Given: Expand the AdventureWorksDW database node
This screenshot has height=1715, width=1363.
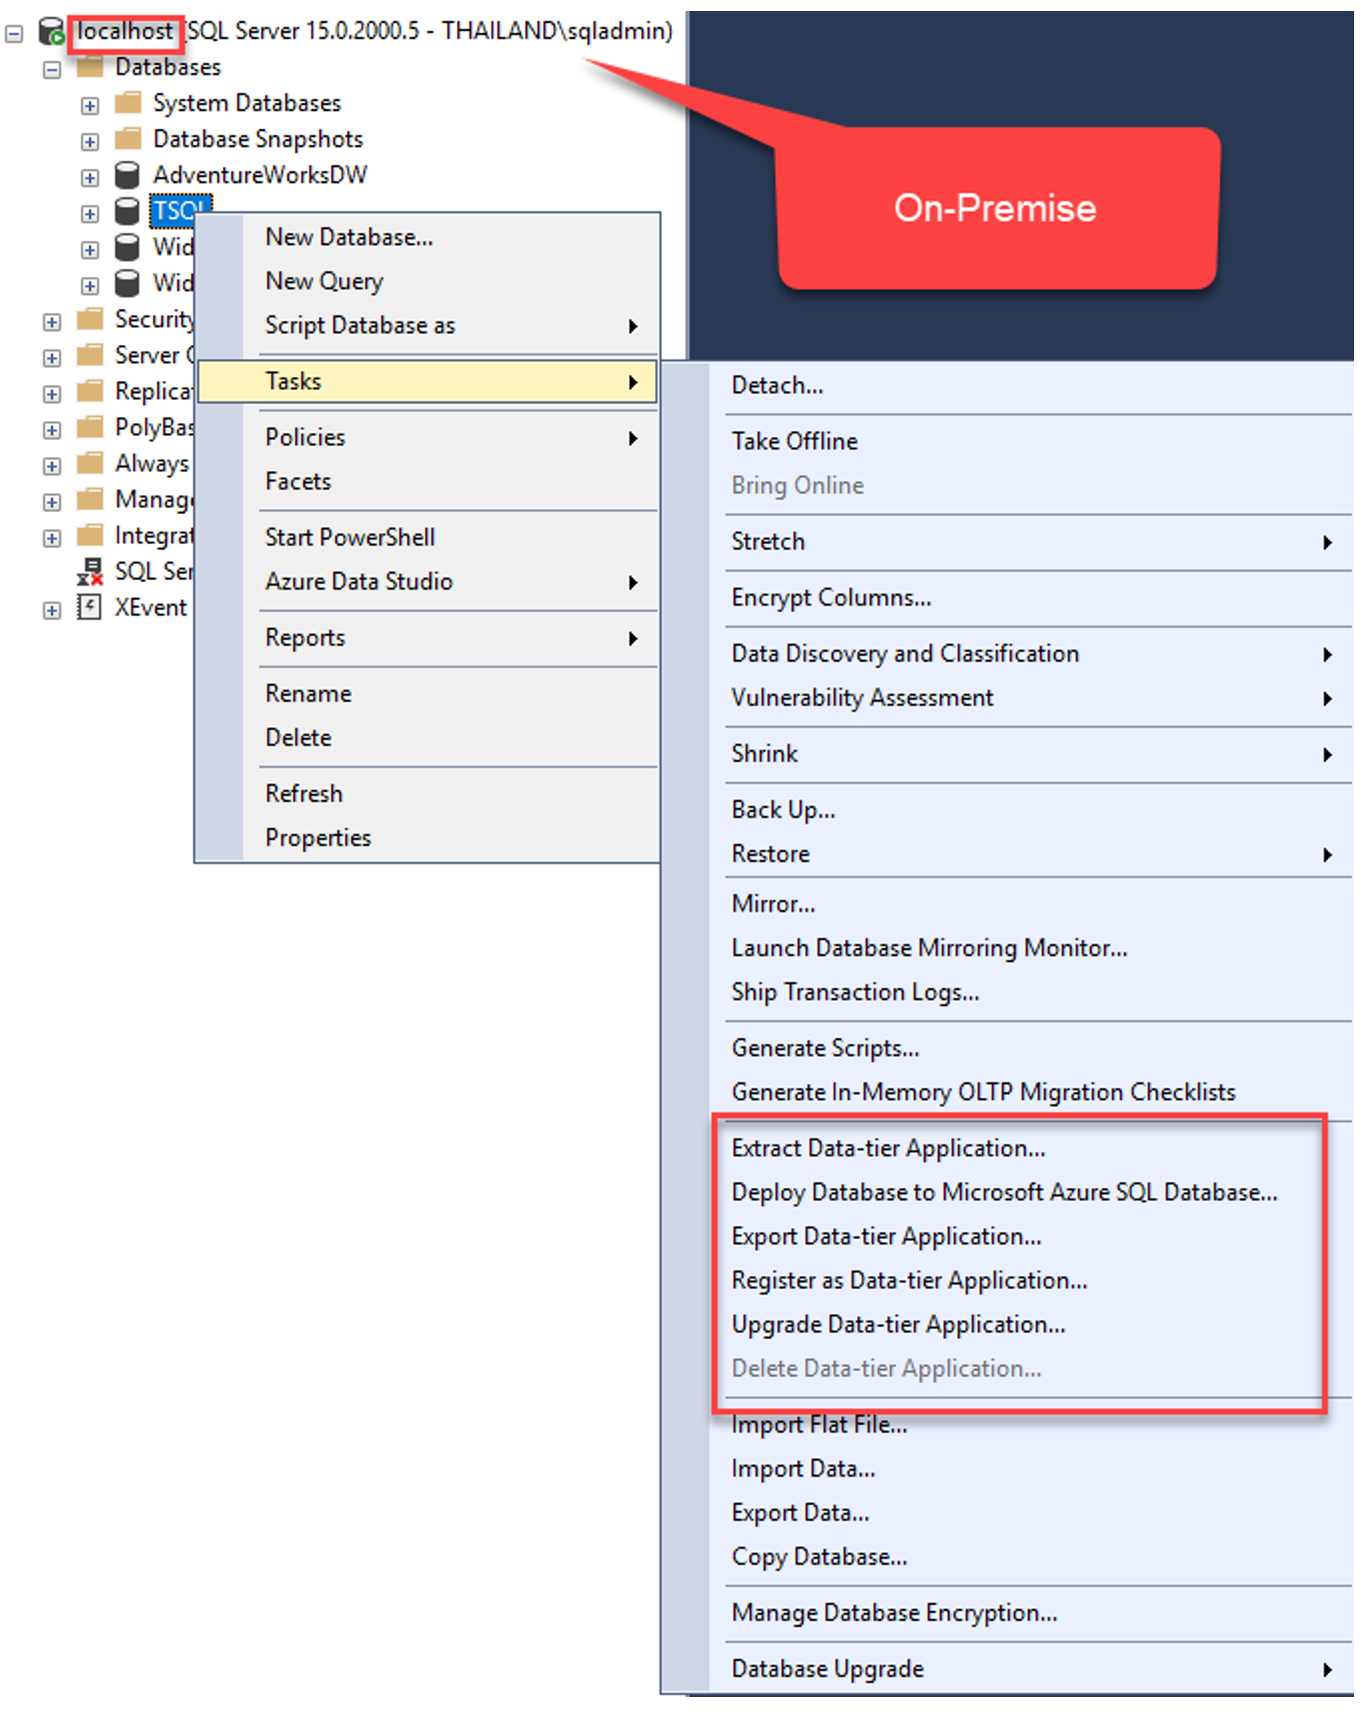Looking at the screenshot, I should 90,178.
